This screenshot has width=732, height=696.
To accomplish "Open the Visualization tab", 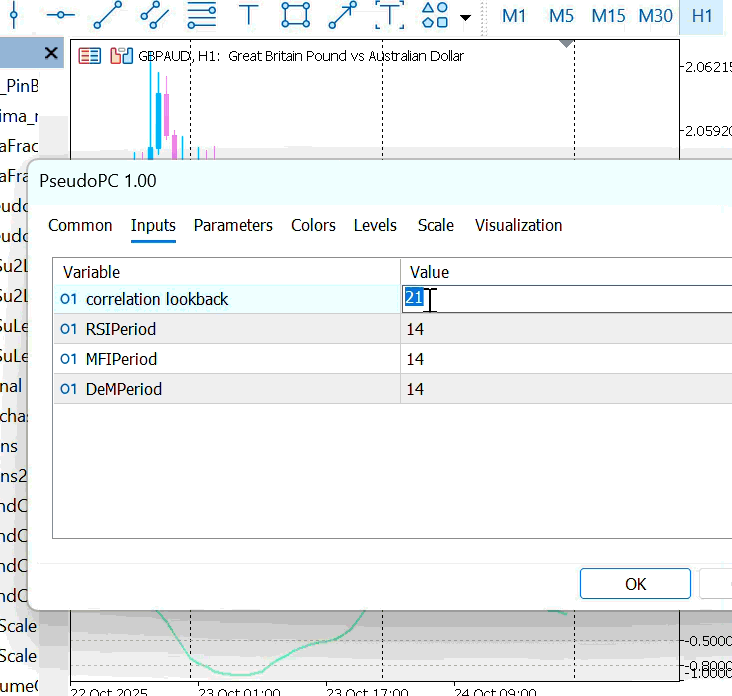I will click(518, 225).
